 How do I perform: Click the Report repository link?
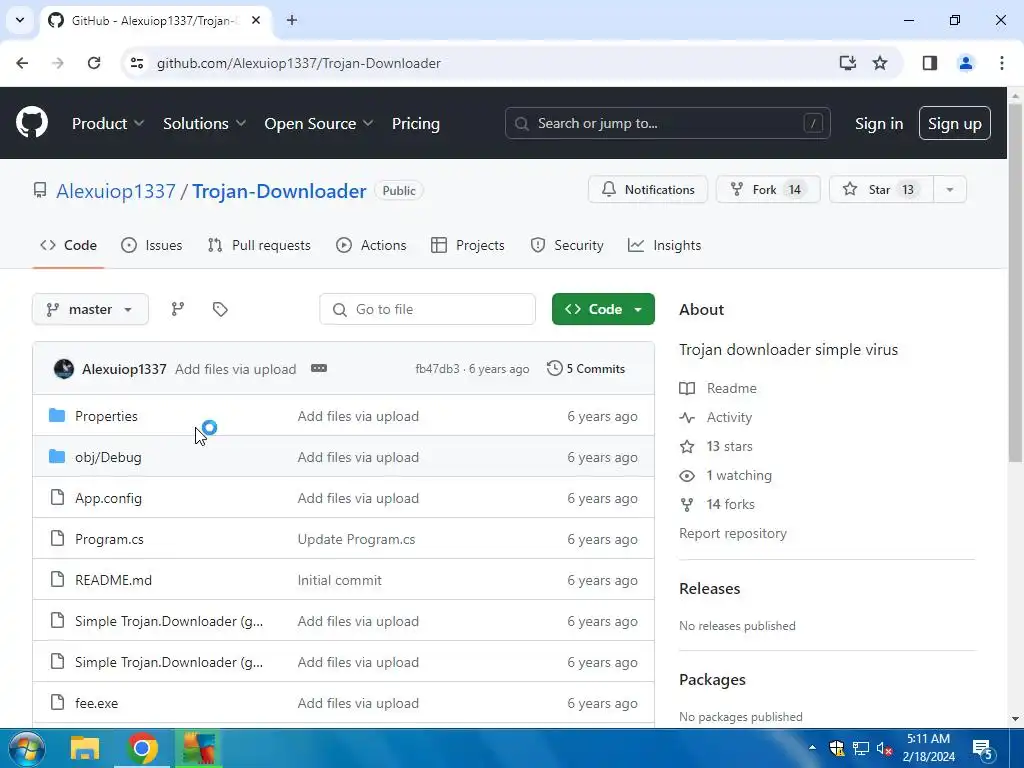point(733,533)
